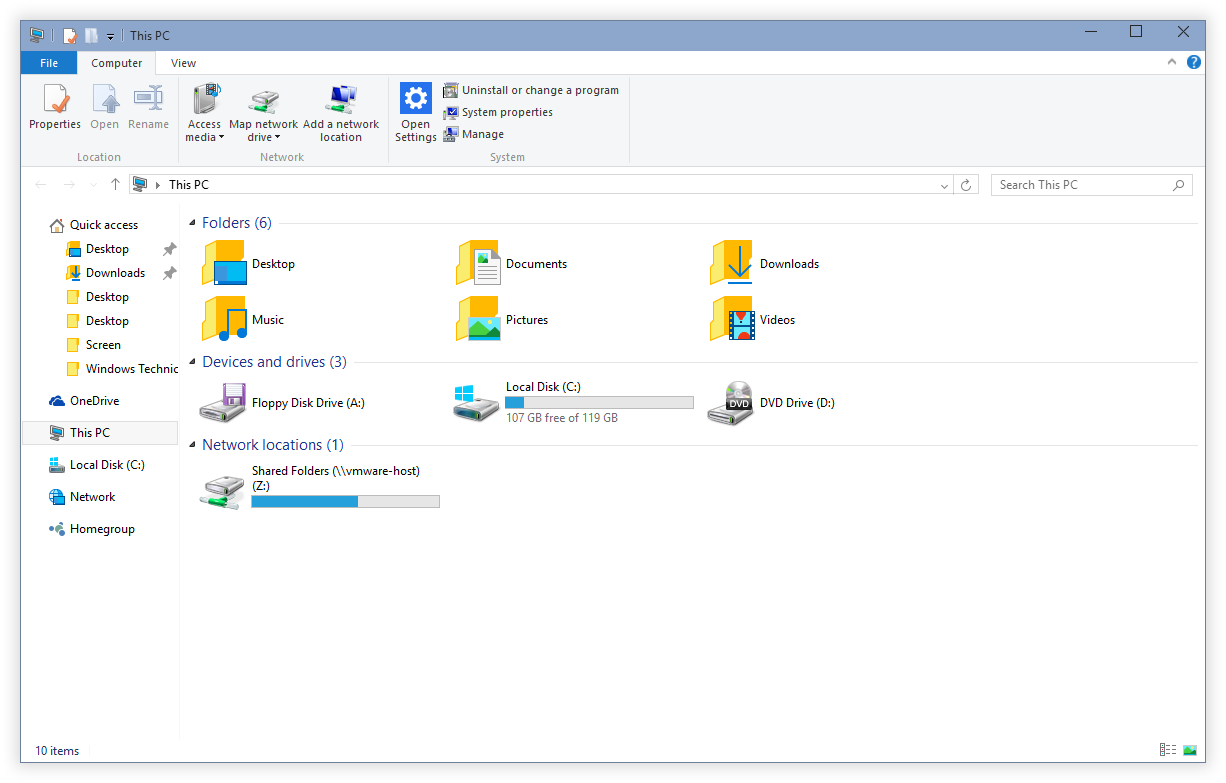The height and width of the screenshot is (783, 1226).
Task: Collapse the ribbon with the chevron
Action: 1172,62
